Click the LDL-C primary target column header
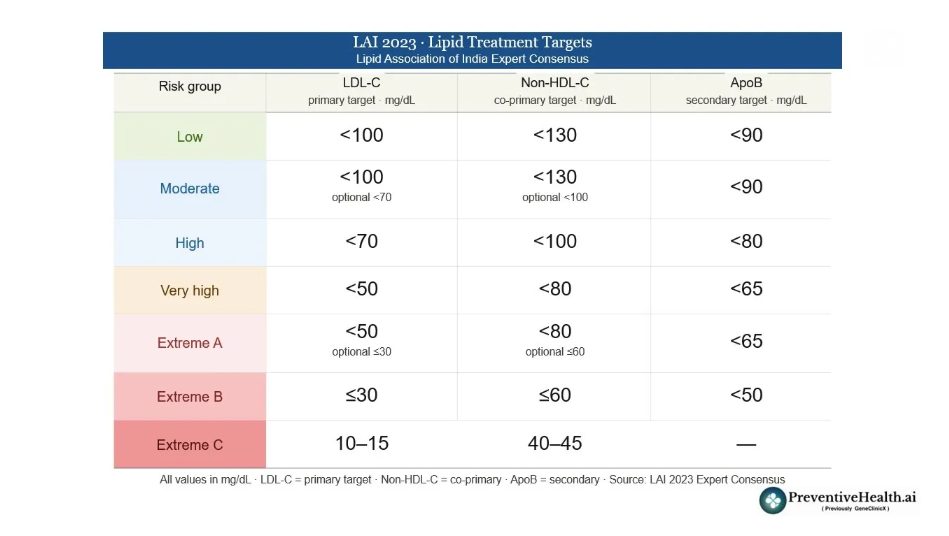 (361, 91)
